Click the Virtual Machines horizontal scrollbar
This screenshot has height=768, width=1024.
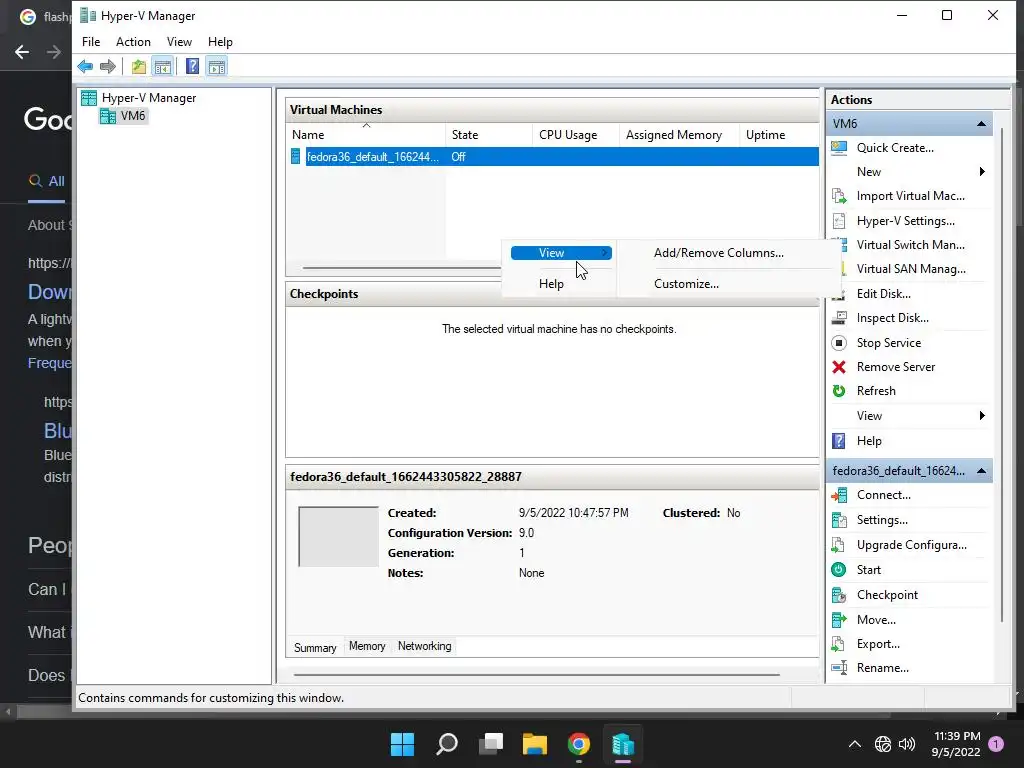[400, 268]
